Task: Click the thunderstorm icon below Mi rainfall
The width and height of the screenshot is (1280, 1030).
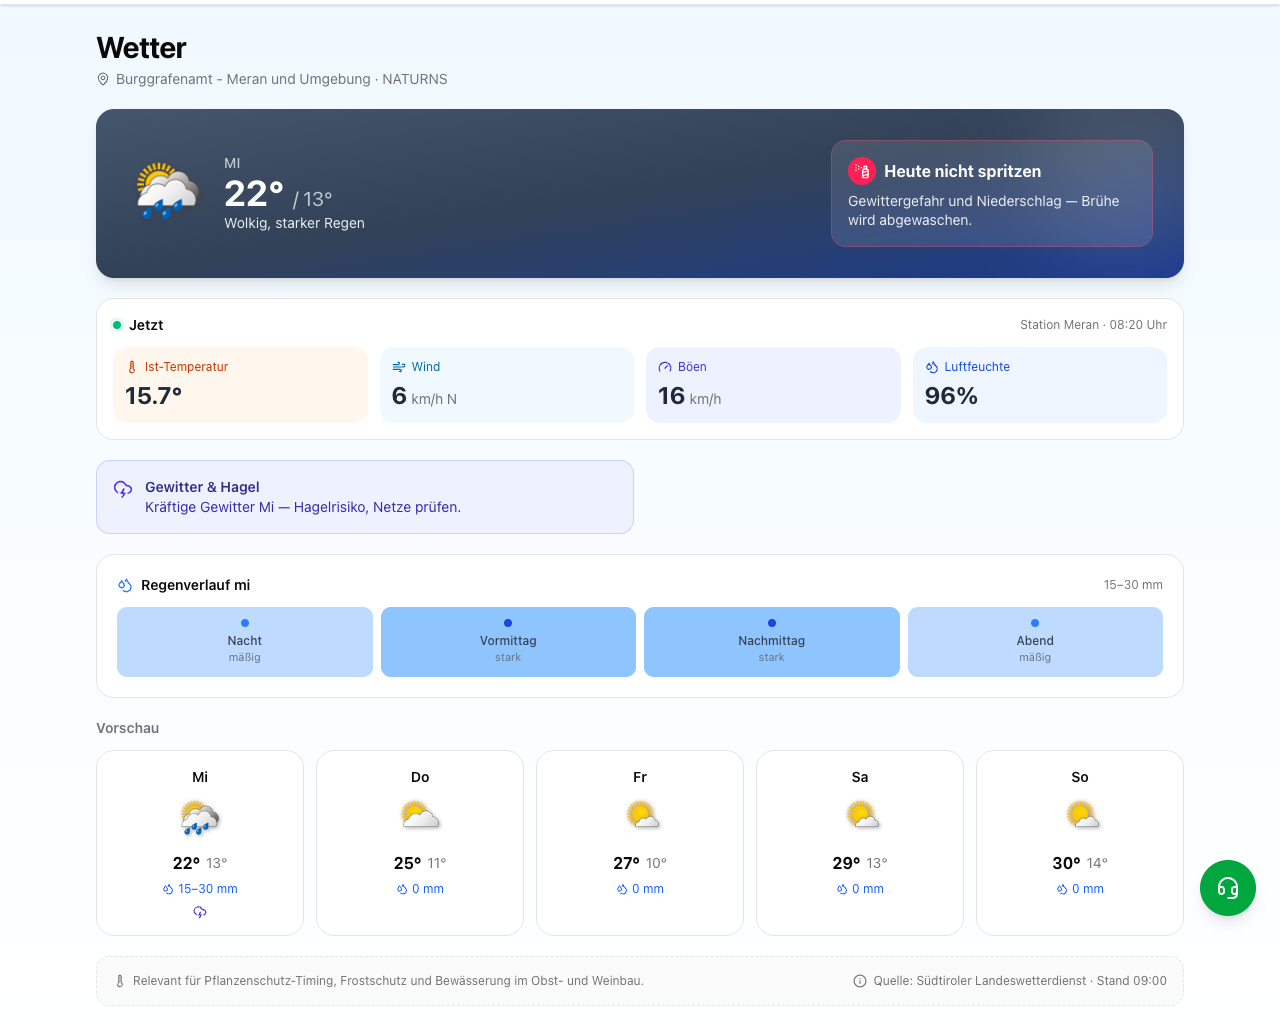Action: click(x=200, y=912)
